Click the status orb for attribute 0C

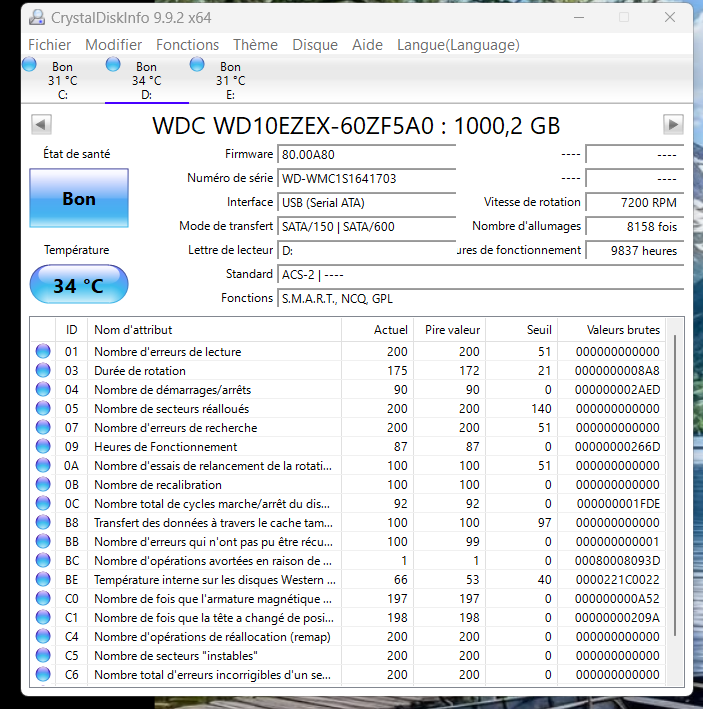point(43,503)
